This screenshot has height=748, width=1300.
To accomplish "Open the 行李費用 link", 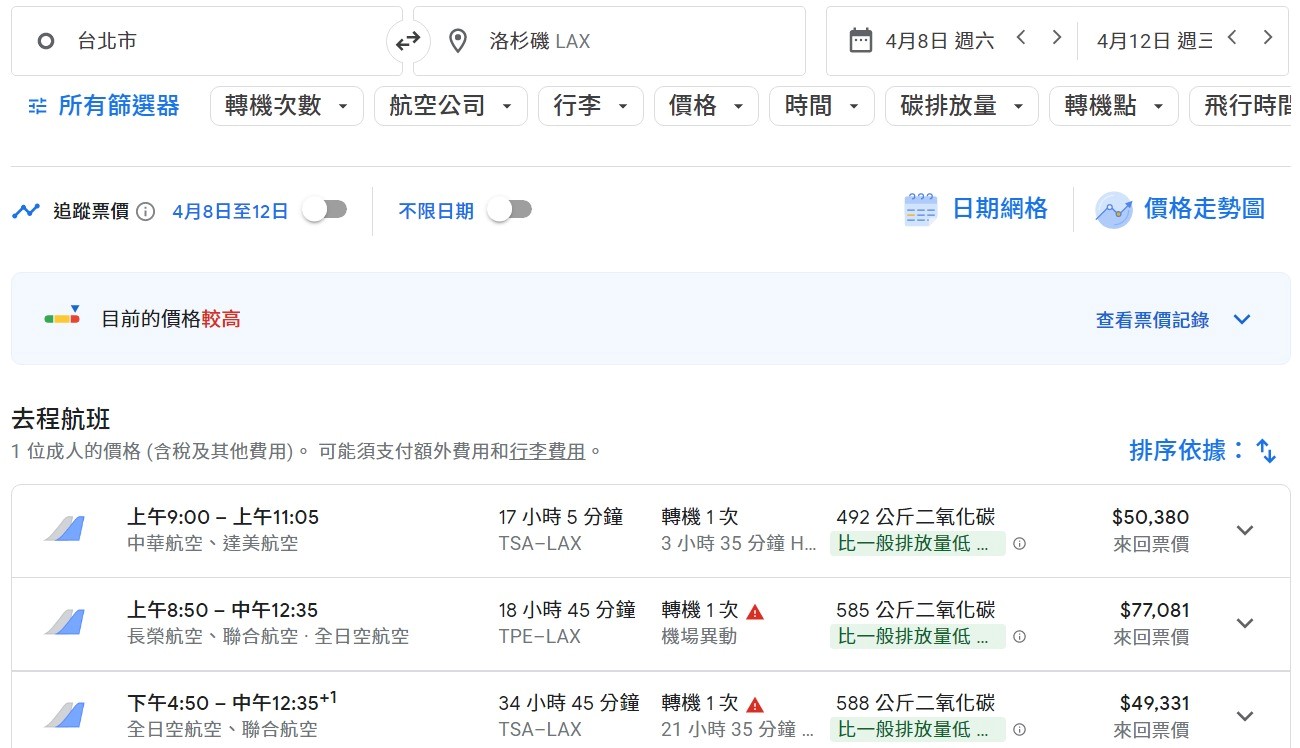I will click(x=547, y=451).
